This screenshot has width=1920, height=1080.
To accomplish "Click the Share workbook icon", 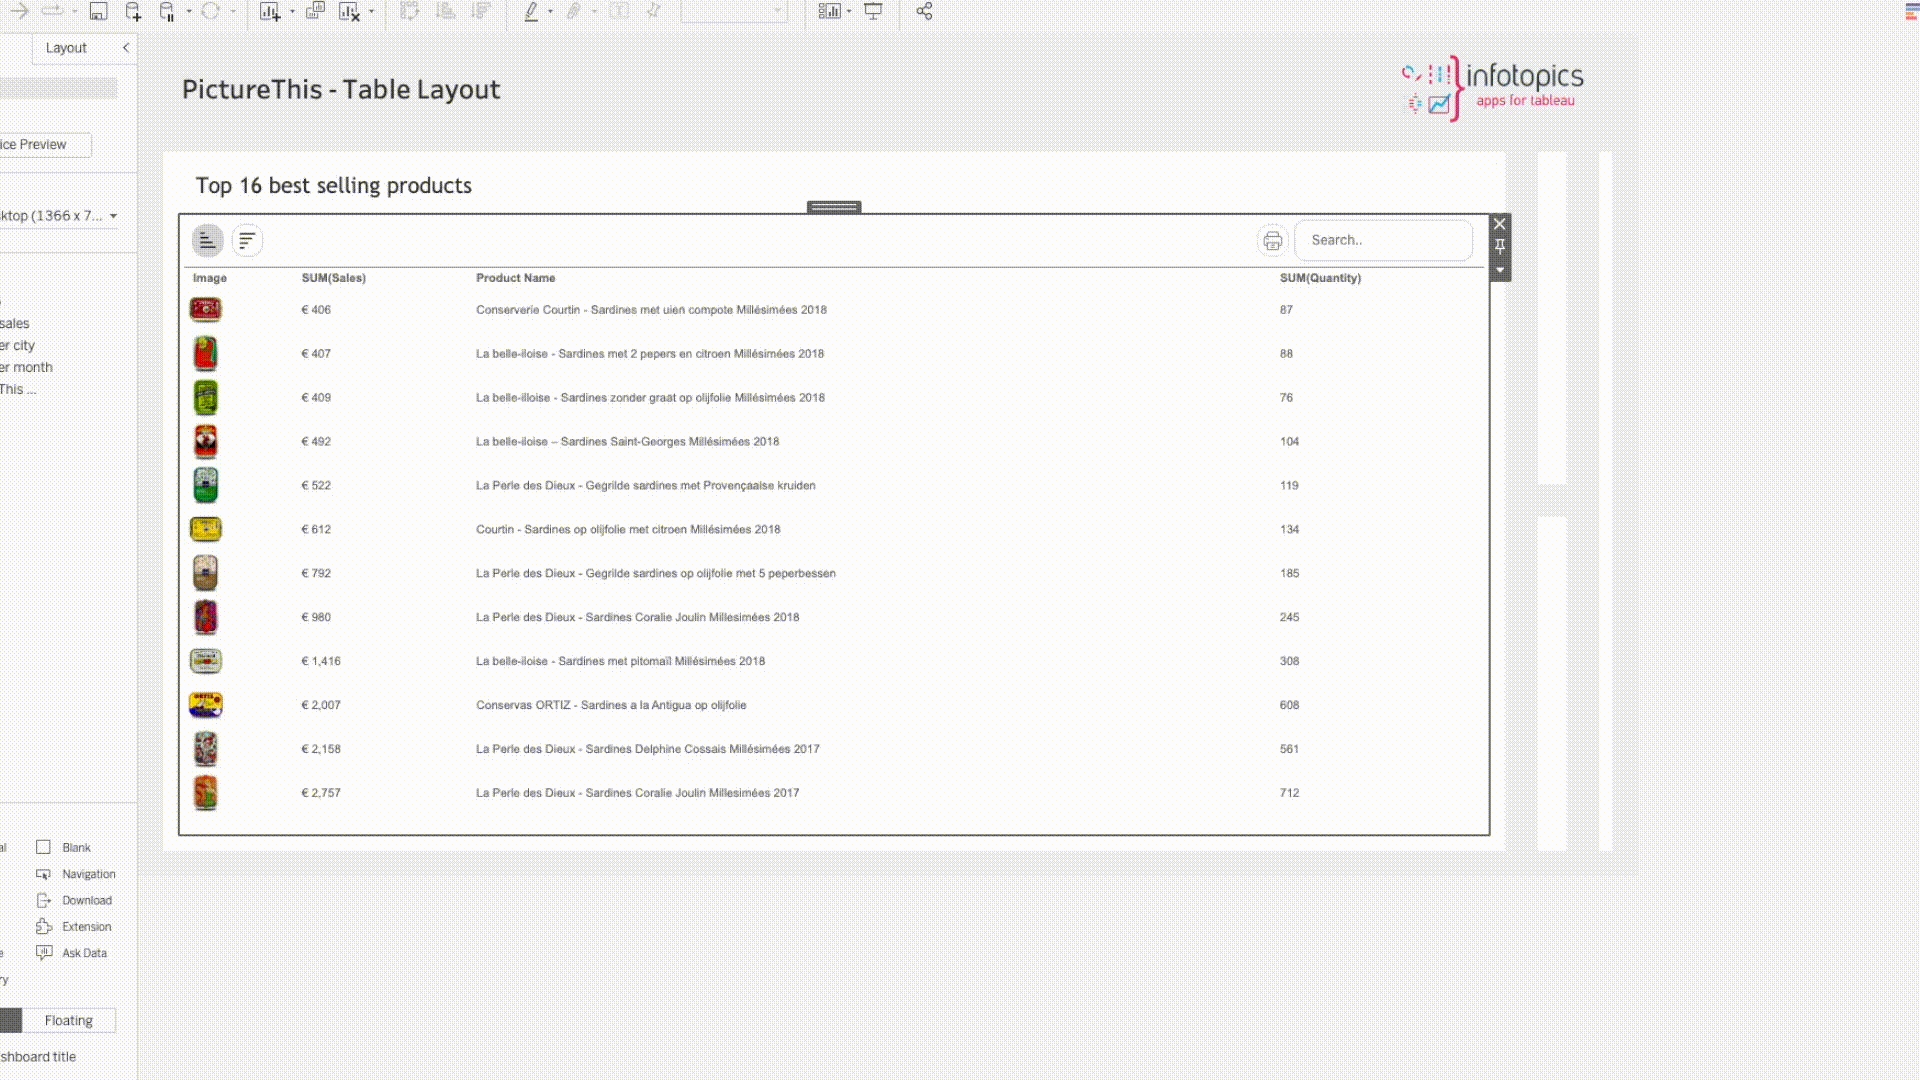I will tap(924, 12).
